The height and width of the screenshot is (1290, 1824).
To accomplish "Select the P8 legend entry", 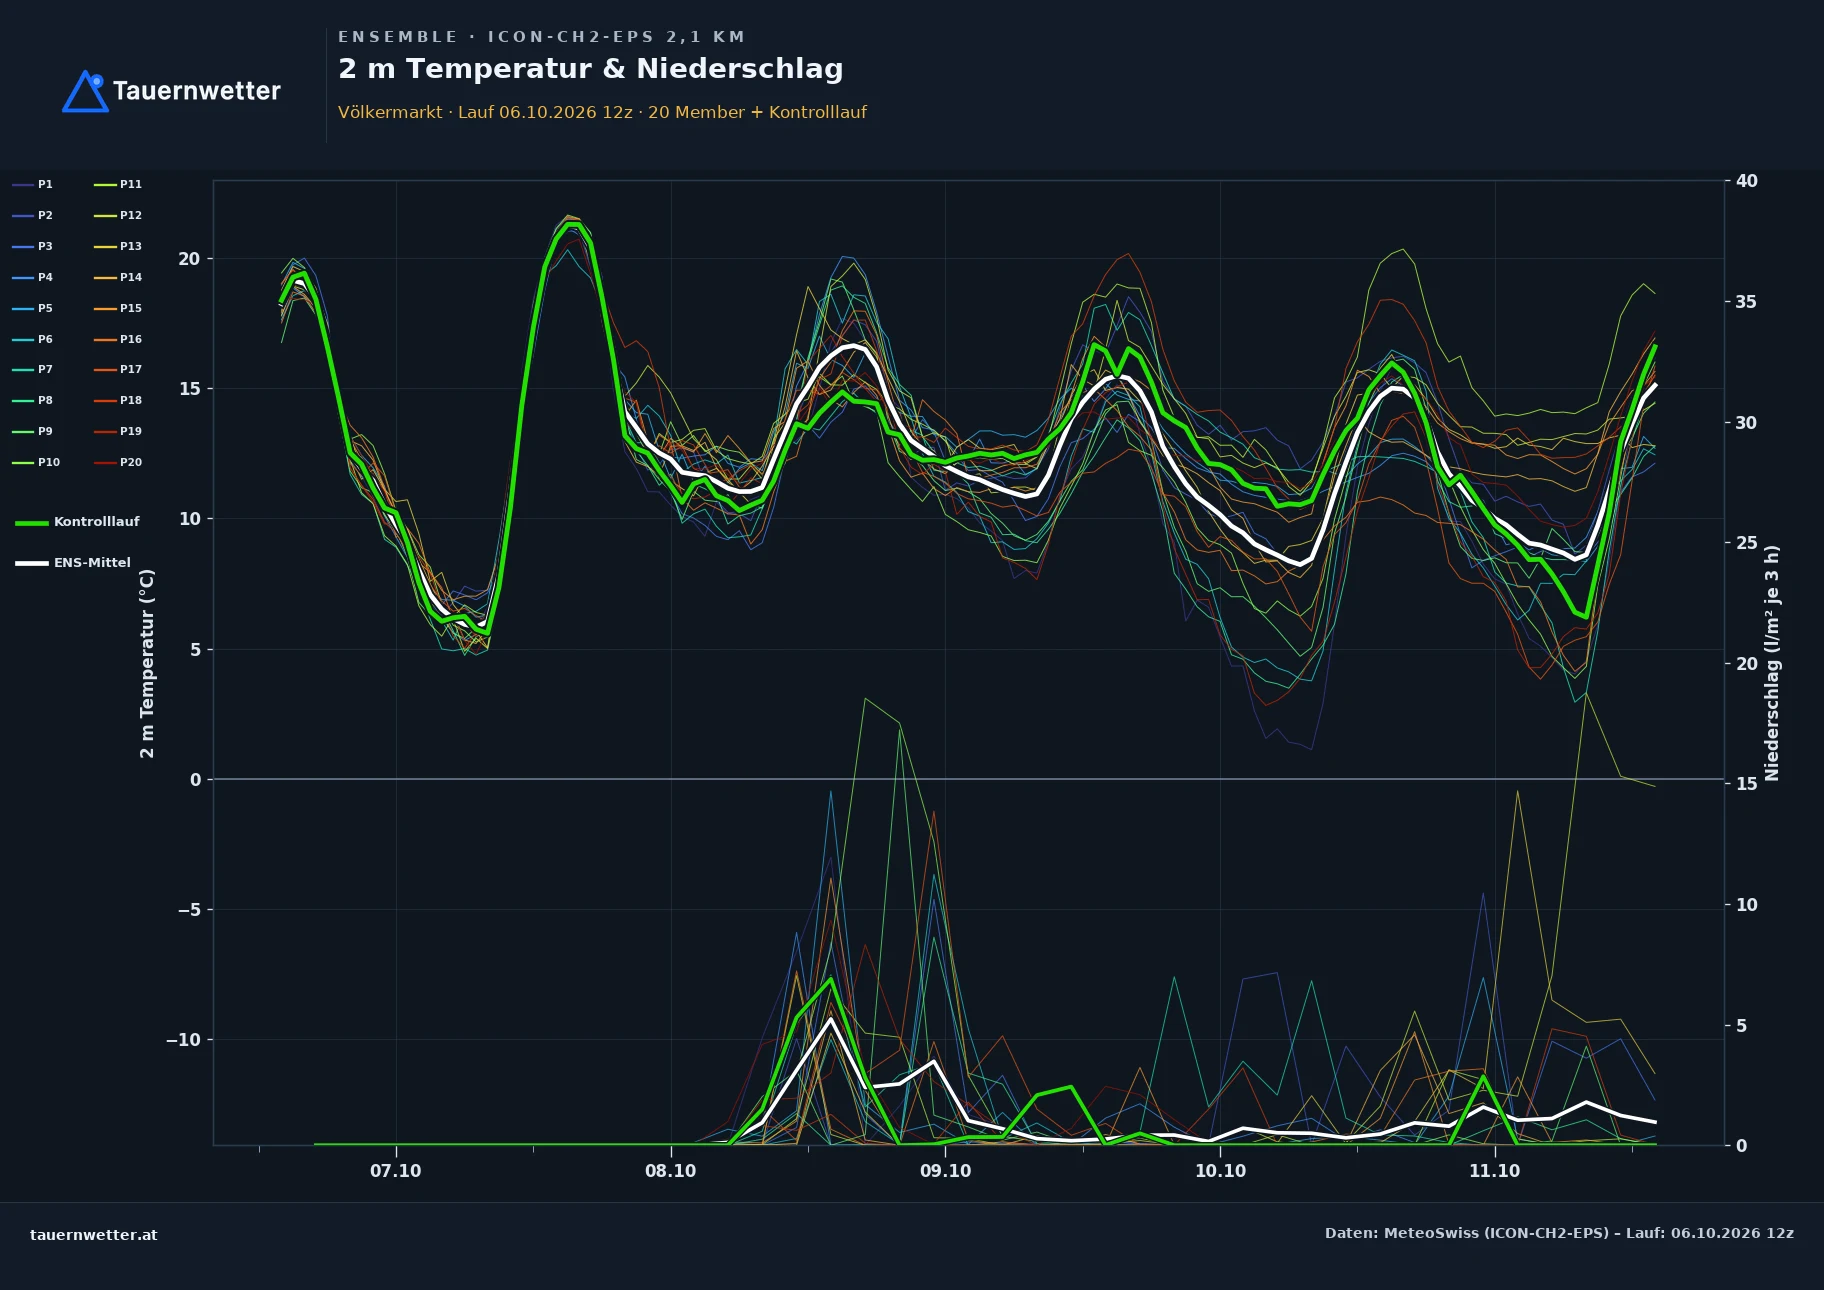I will [x=33, y=400].
